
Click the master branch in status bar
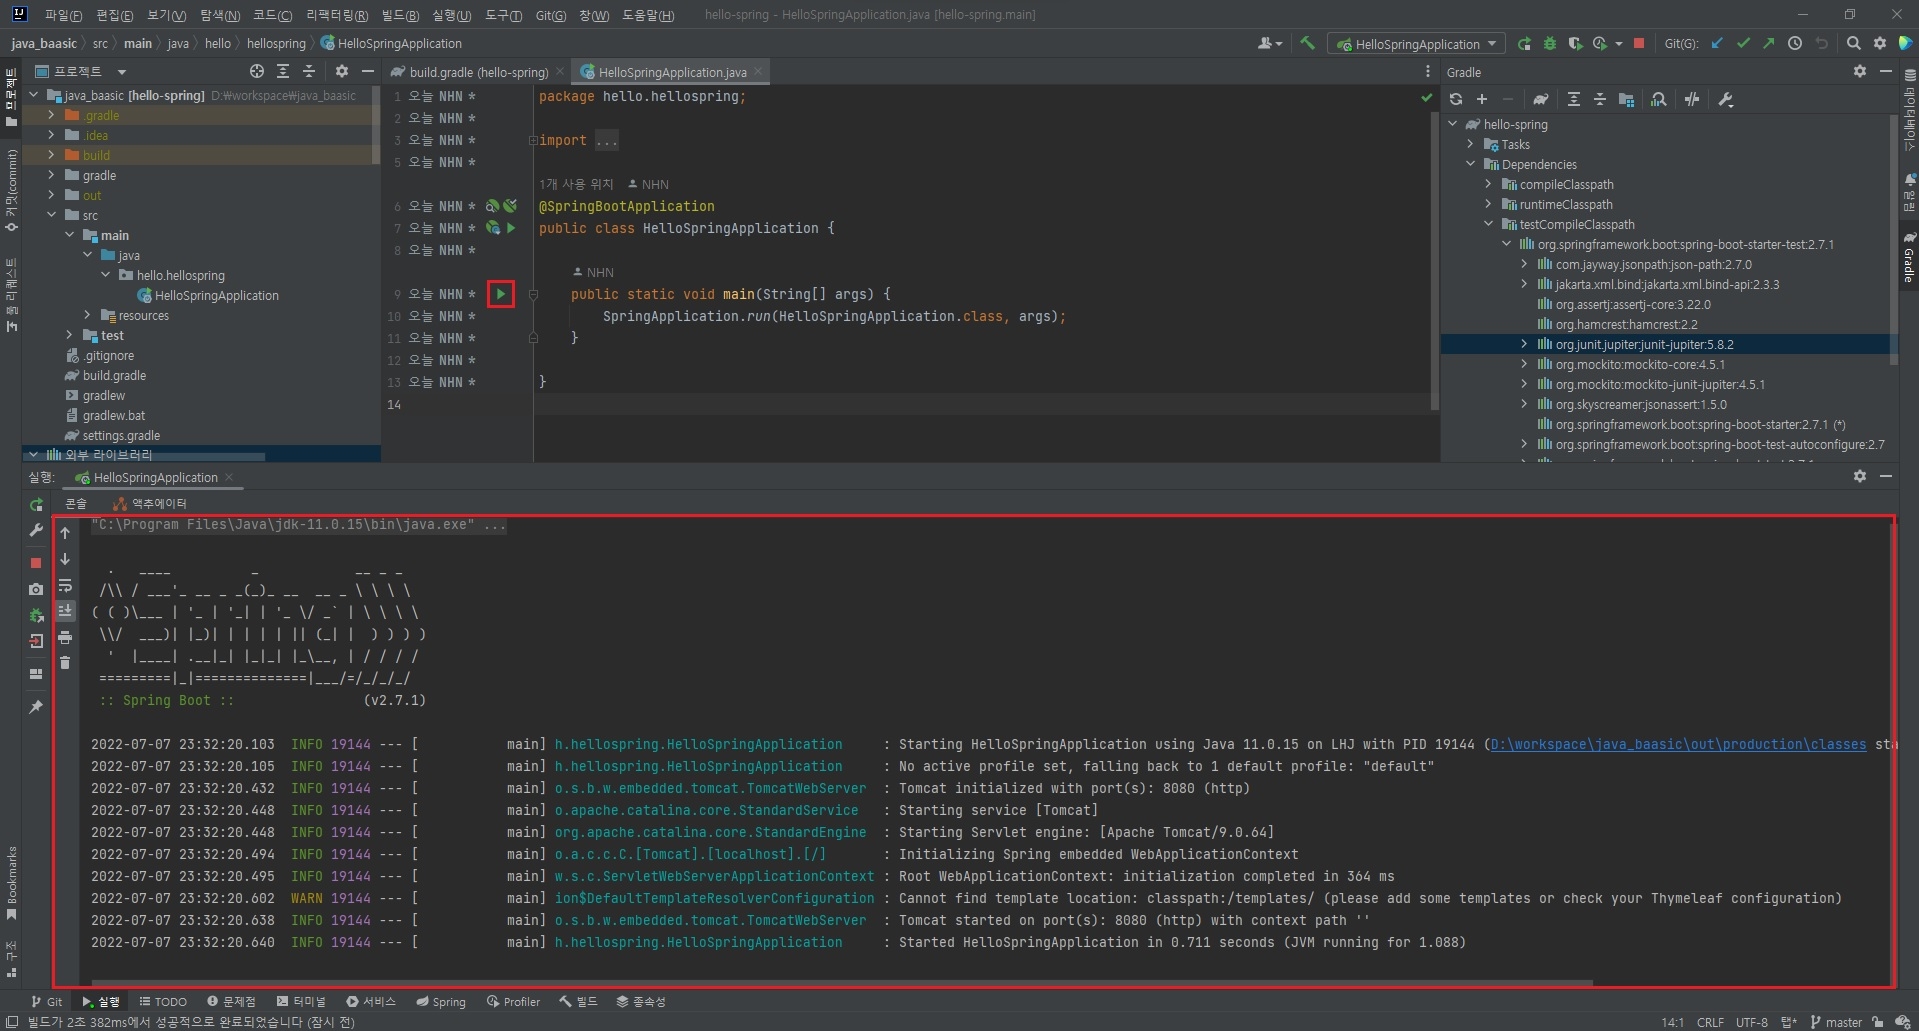pyautogui.click(x=1836, y=1022)
